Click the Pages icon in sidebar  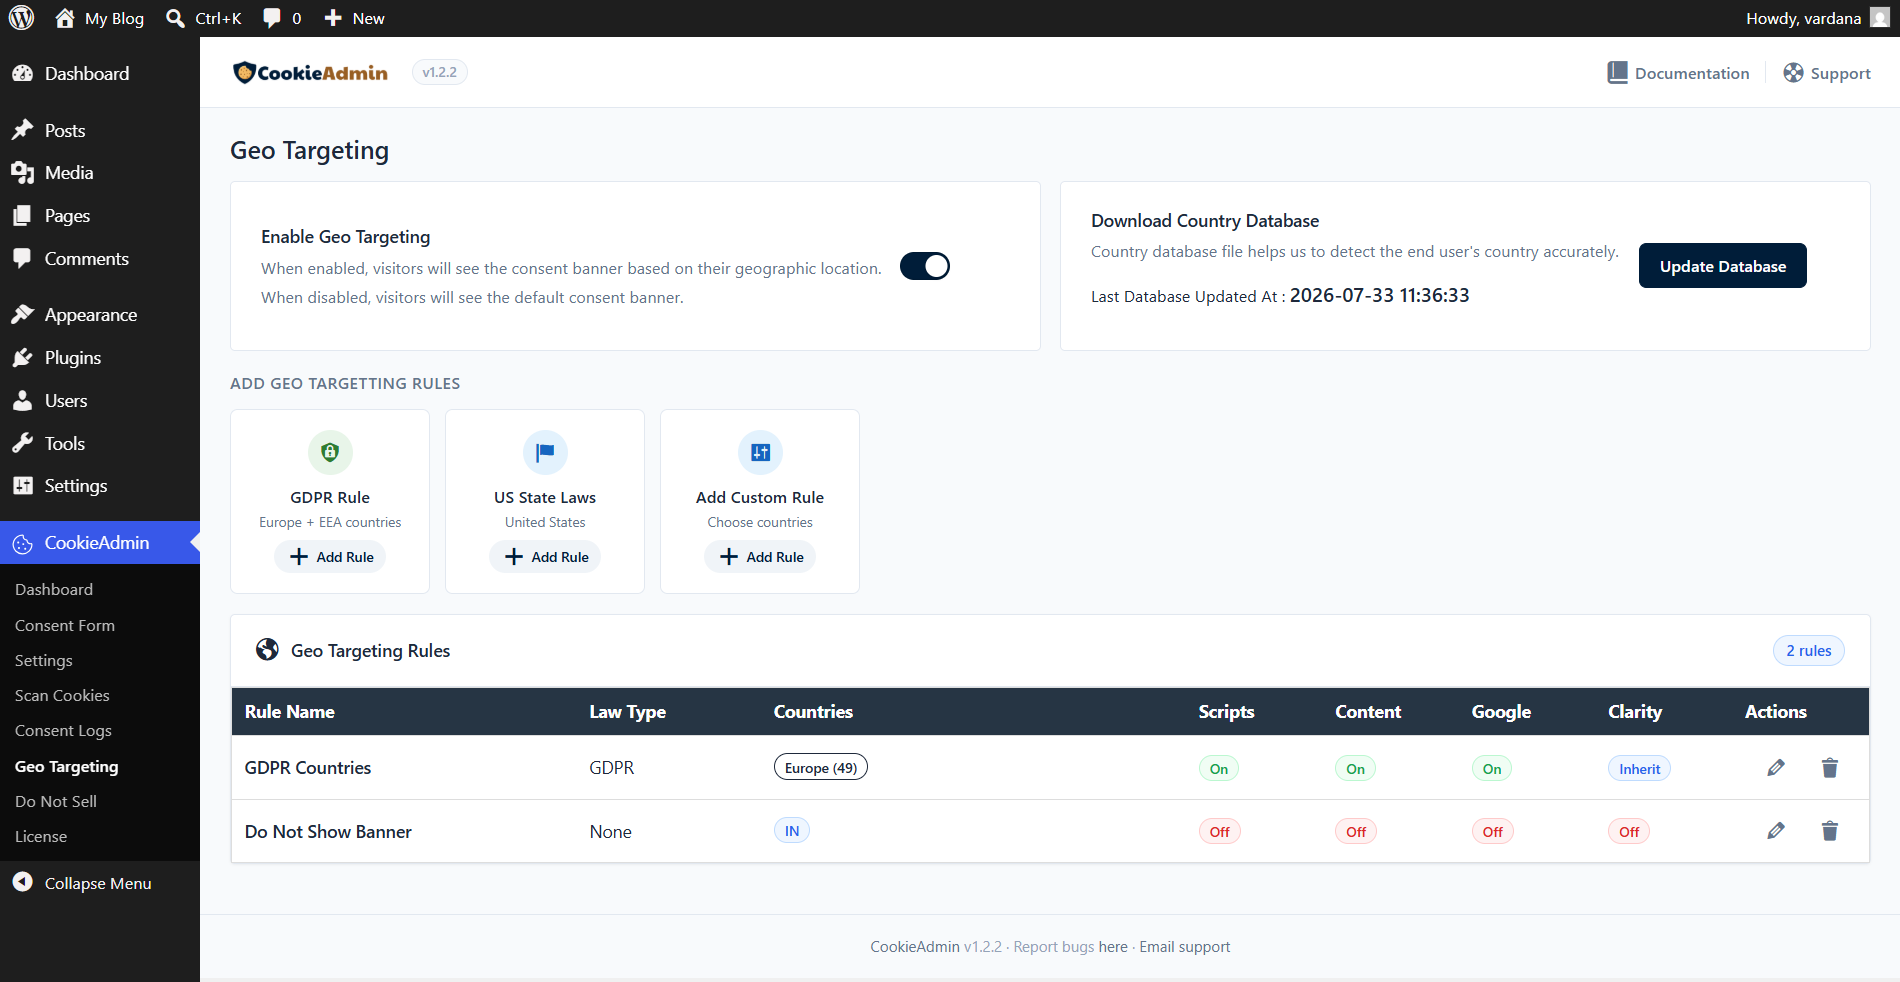click(22, 216)
